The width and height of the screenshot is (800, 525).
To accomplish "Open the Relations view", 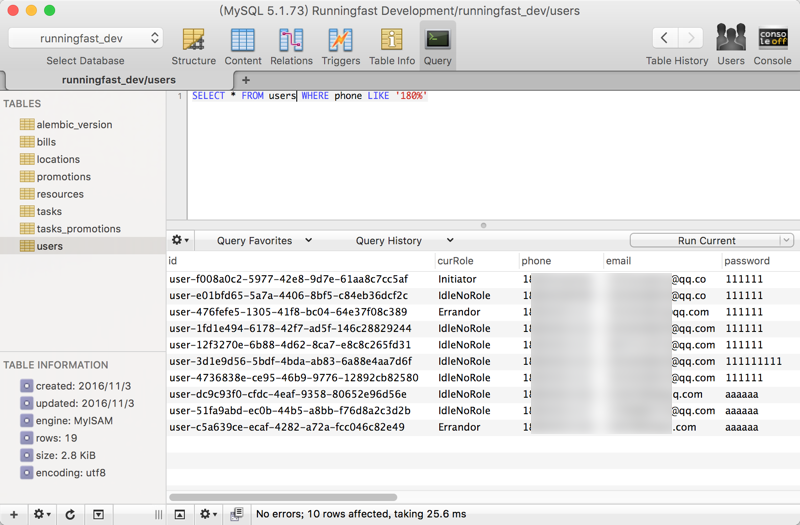I will pyautogui.click(x=291, y=47).
